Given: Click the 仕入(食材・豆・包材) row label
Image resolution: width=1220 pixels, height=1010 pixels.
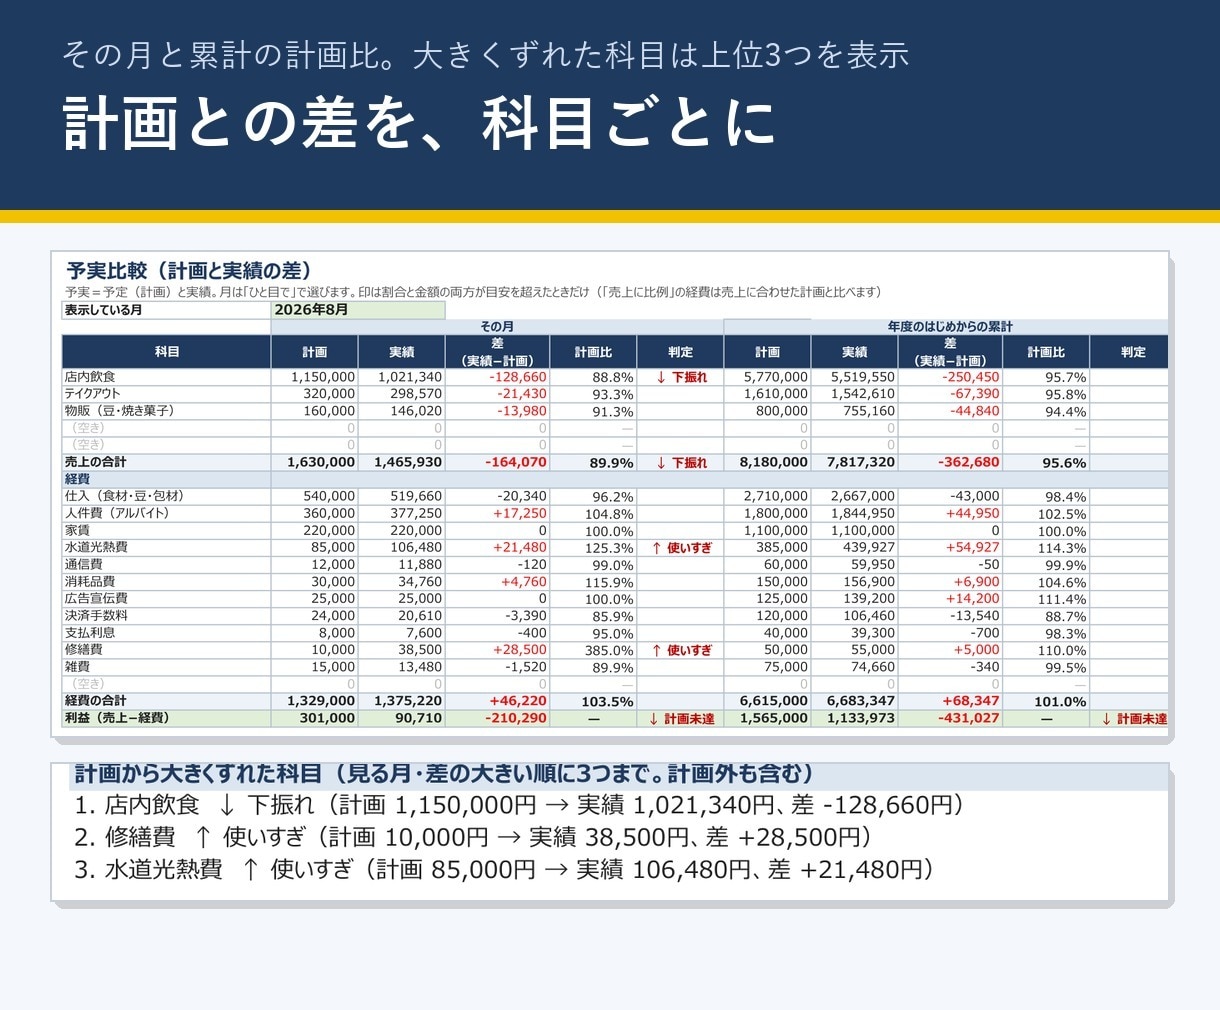Looking at the screenshot, I should (166, 496).
